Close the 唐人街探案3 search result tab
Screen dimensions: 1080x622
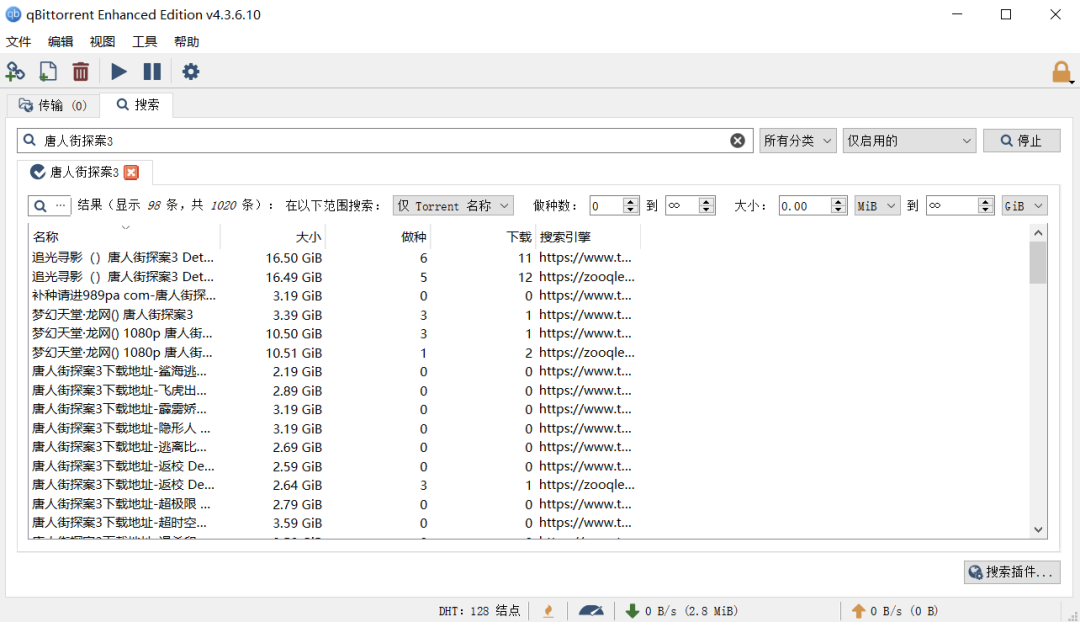pyautogui.click(x=131, y=172)
